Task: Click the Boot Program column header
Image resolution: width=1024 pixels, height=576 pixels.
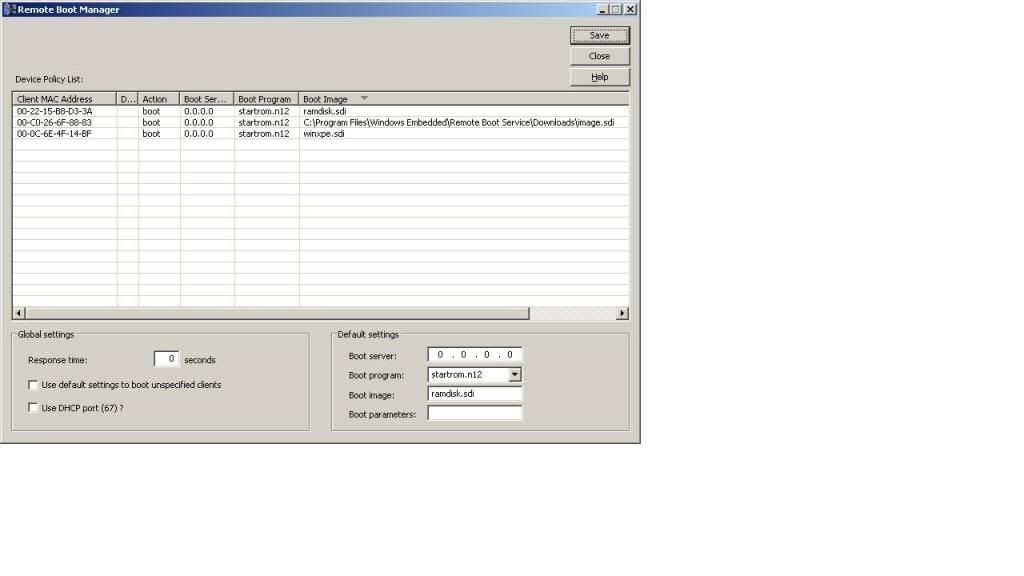Action: (x=265, y=99)
